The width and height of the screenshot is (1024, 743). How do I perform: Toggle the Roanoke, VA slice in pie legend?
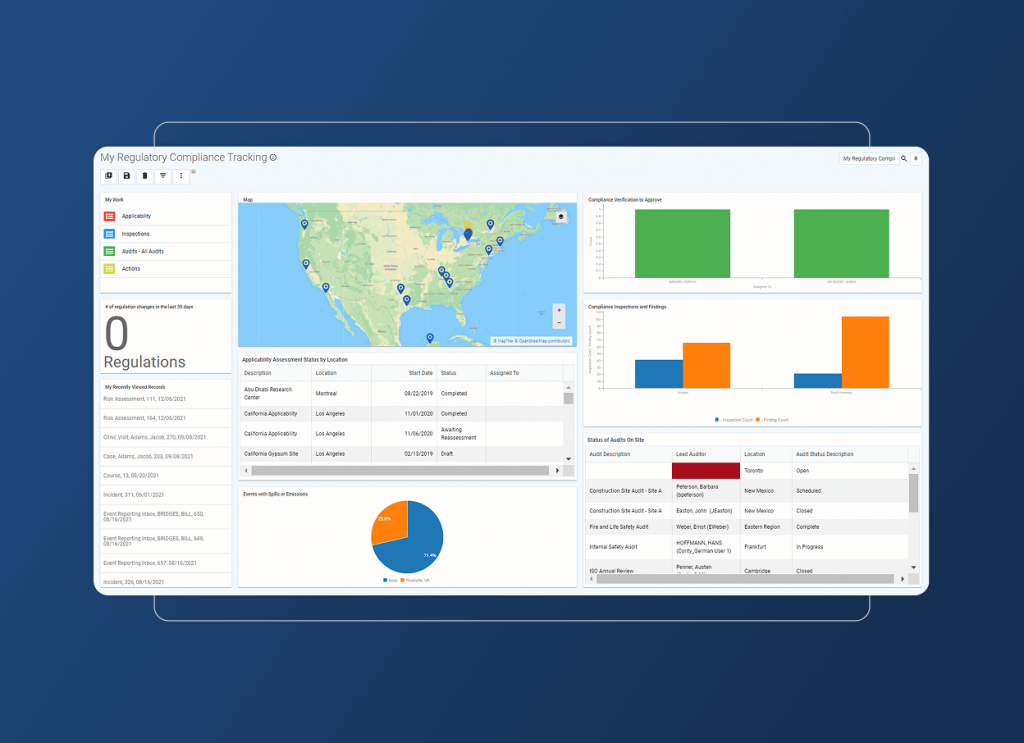[x=412, y=579]
